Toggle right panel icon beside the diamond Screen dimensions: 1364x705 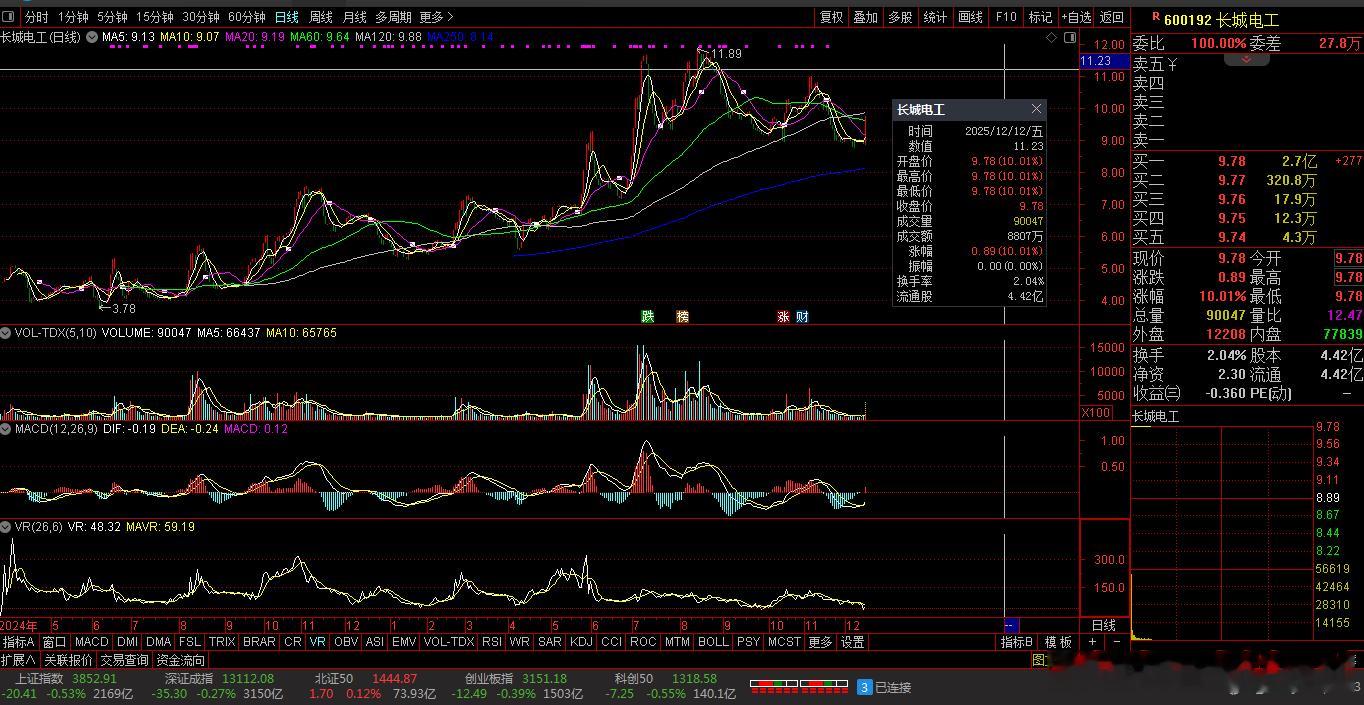(x=1070, y=37)
